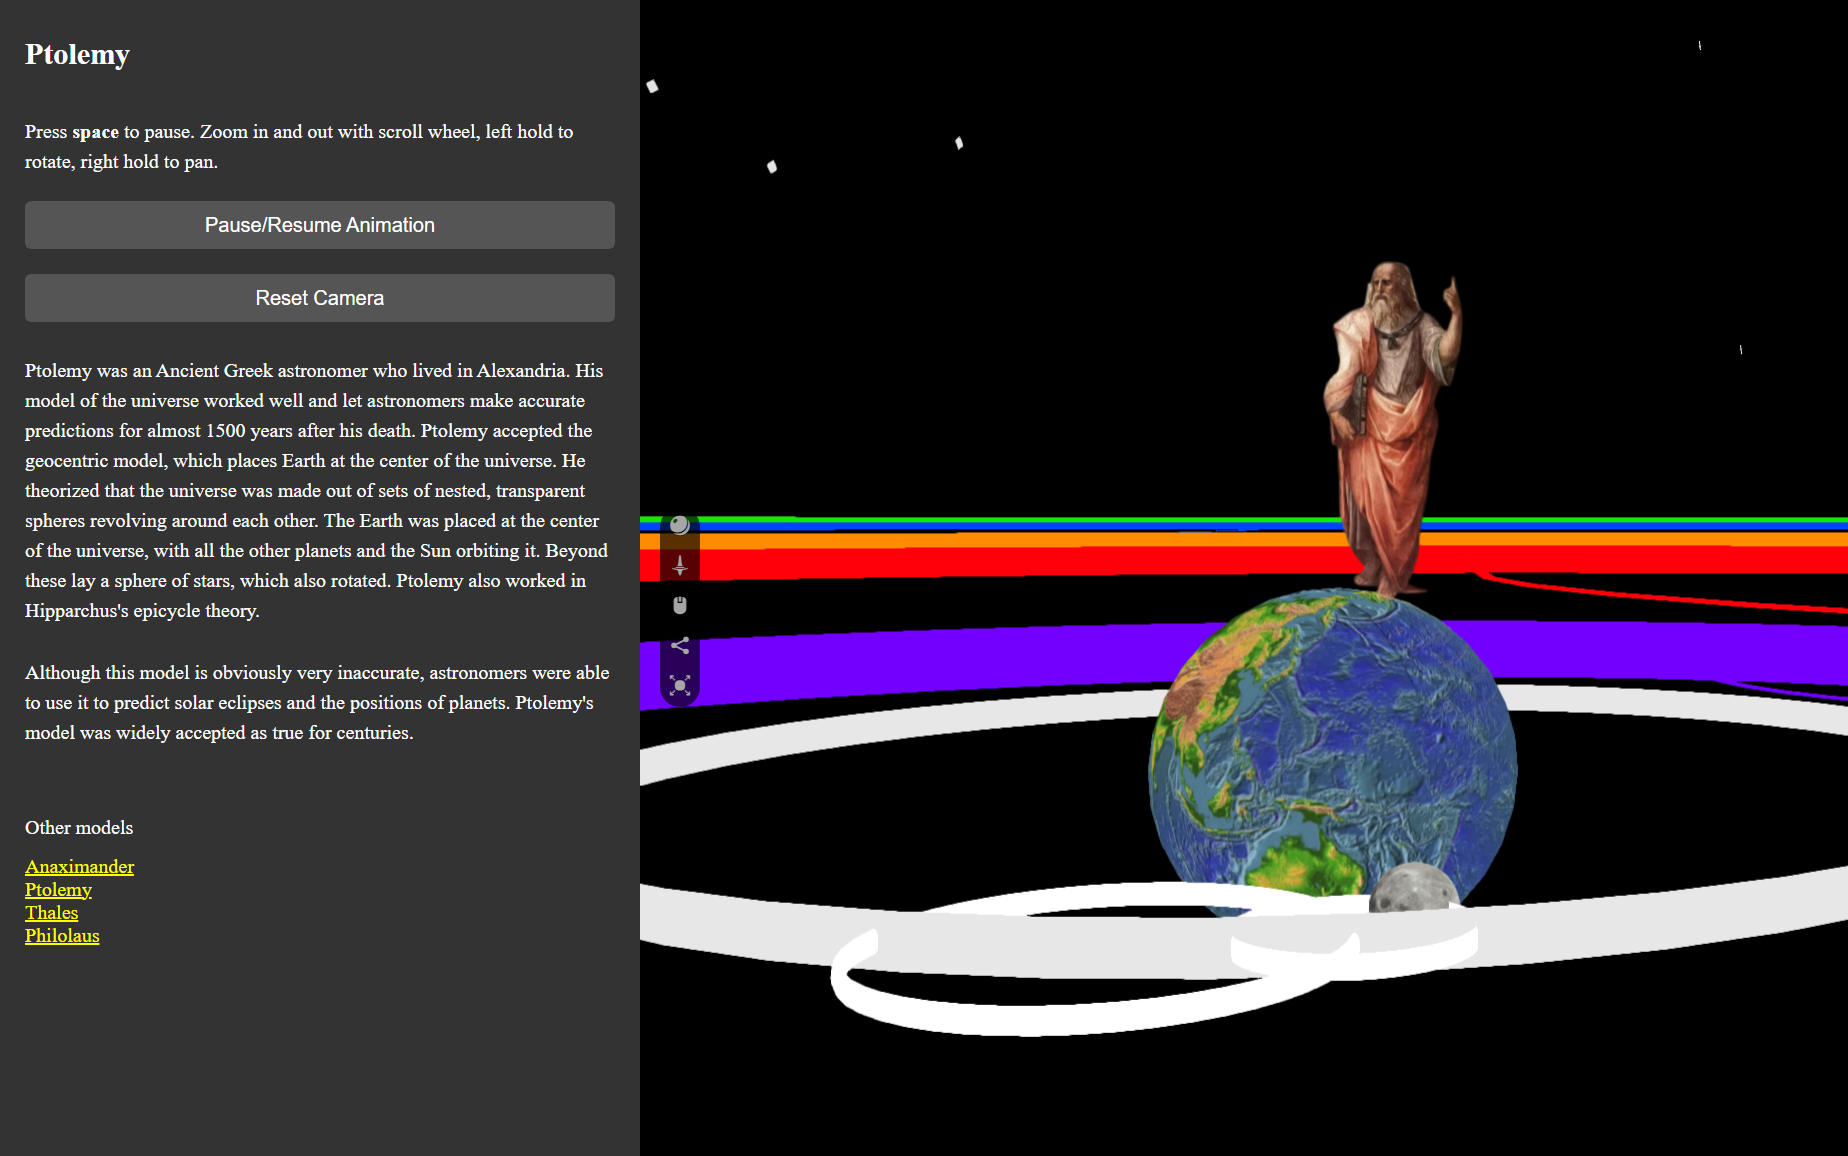Open the mouse controls help icon
This screenshot has height=1156, width=1848.
[x=680, y=604]
